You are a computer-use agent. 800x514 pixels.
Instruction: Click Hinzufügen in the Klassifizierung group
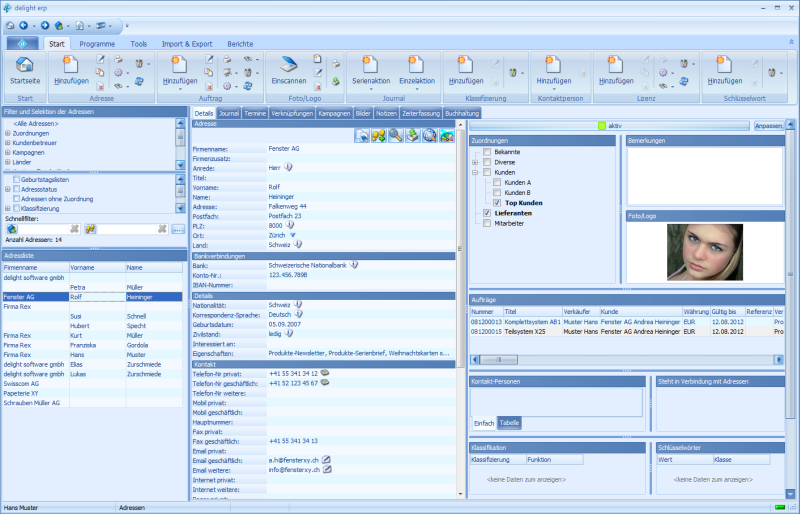pyautogui.click(x=466, y=70)
